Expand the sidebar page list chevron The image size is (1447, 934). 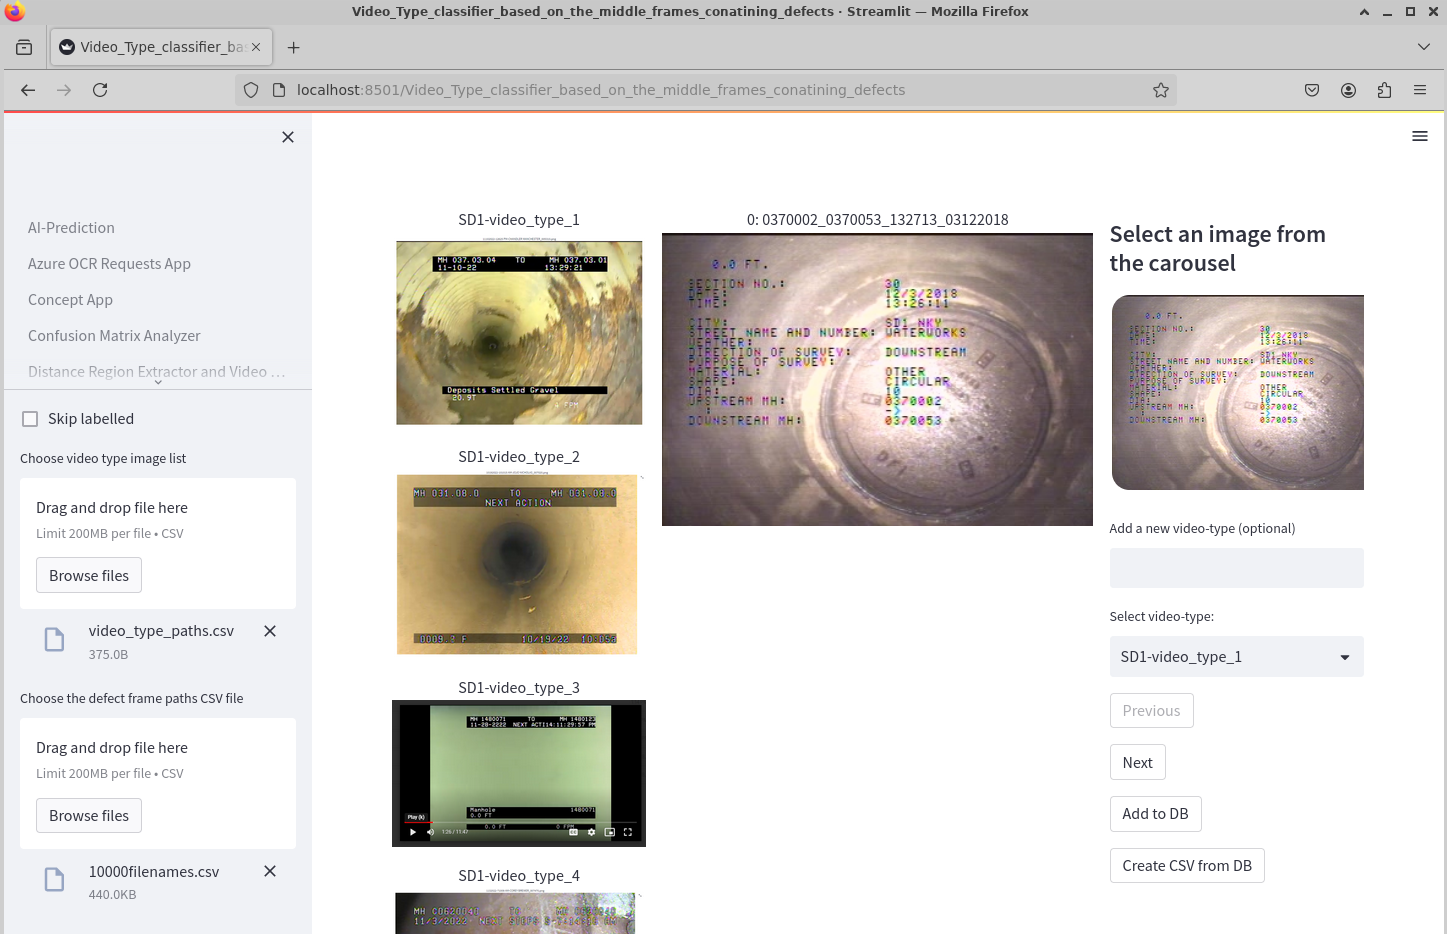click(x=158, y=382)
